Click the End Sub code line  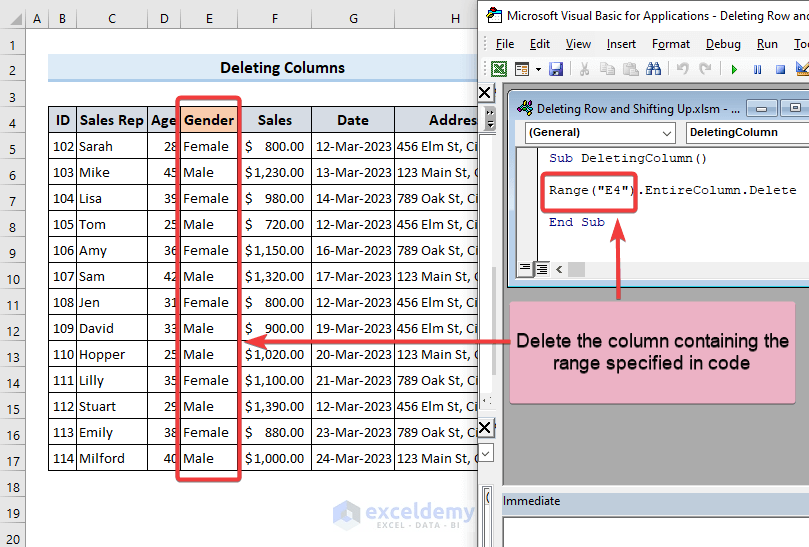pyautogui.click(x=576, y=222)
